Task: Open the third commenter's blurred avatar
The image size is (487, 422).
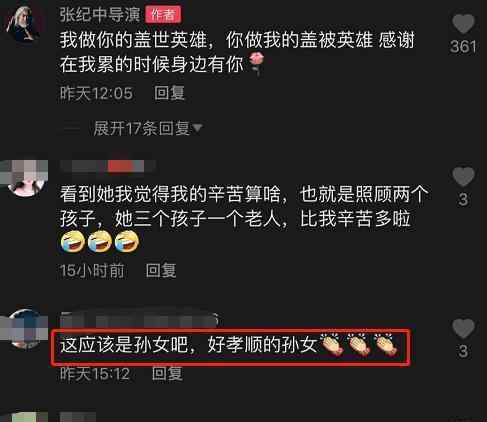Action: coord(25,328)
